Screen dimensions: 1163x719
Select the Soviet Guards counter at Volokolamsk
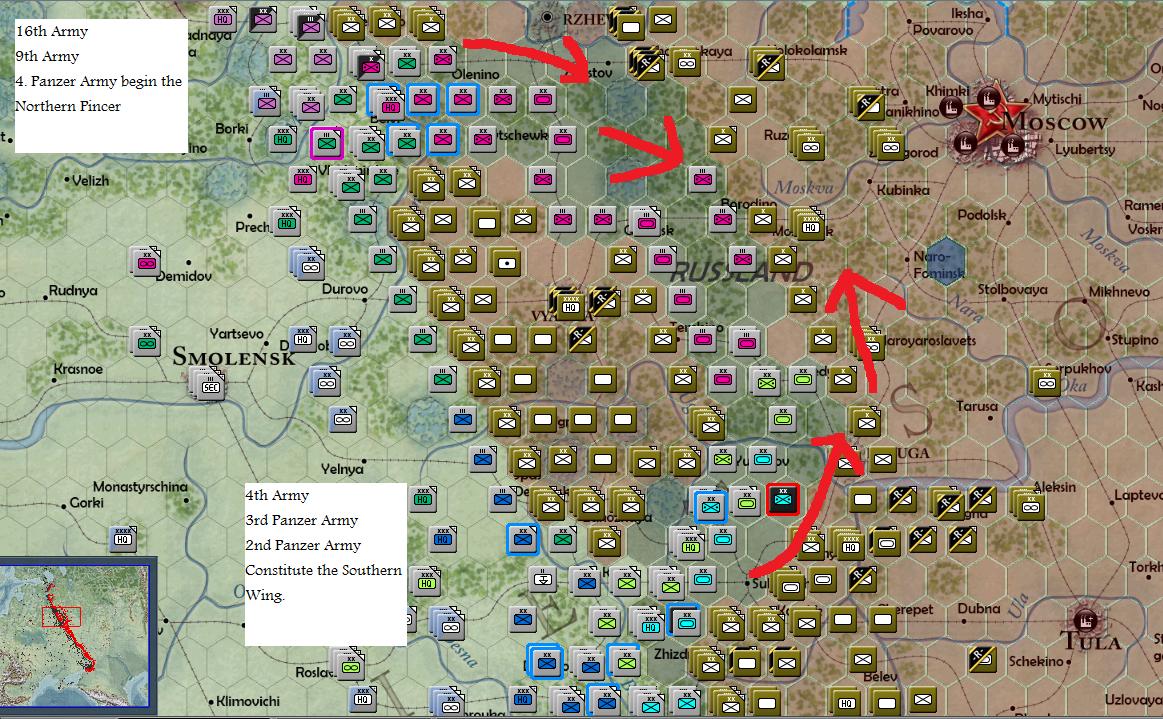[768, 64]
